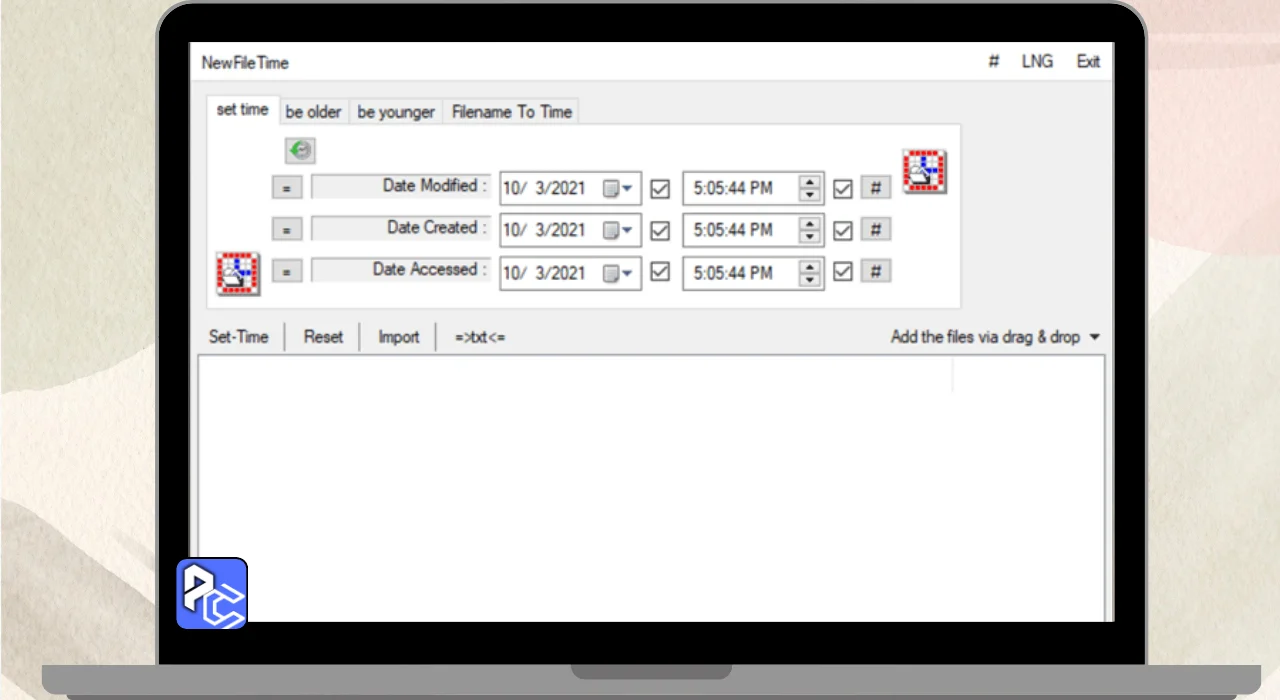
Task: Toggle the time checkbox for Date Modified
Action: [843, 188]
